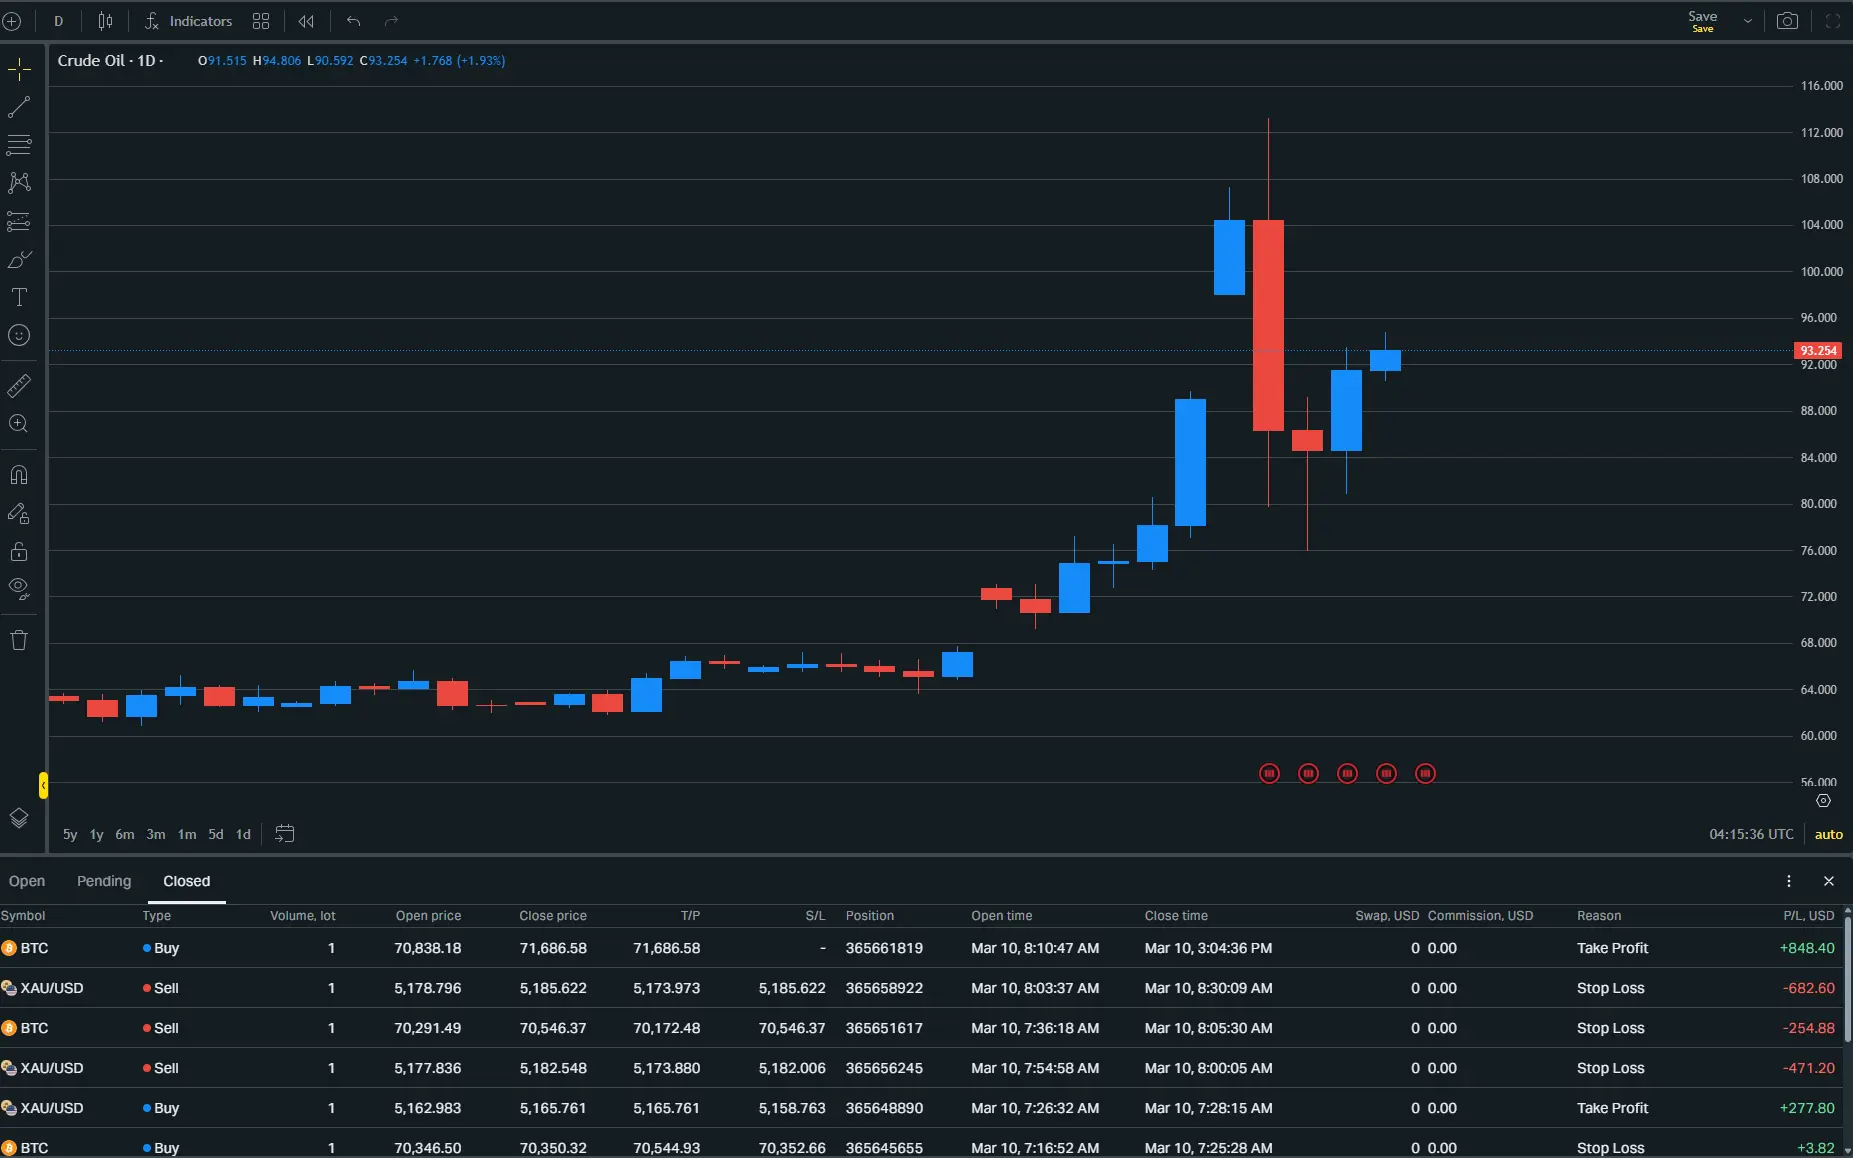The width and height of the screenshot is (1853, 1158).
Task: Take a chart snapshot with camera icon
Action: click(1787, 21)
